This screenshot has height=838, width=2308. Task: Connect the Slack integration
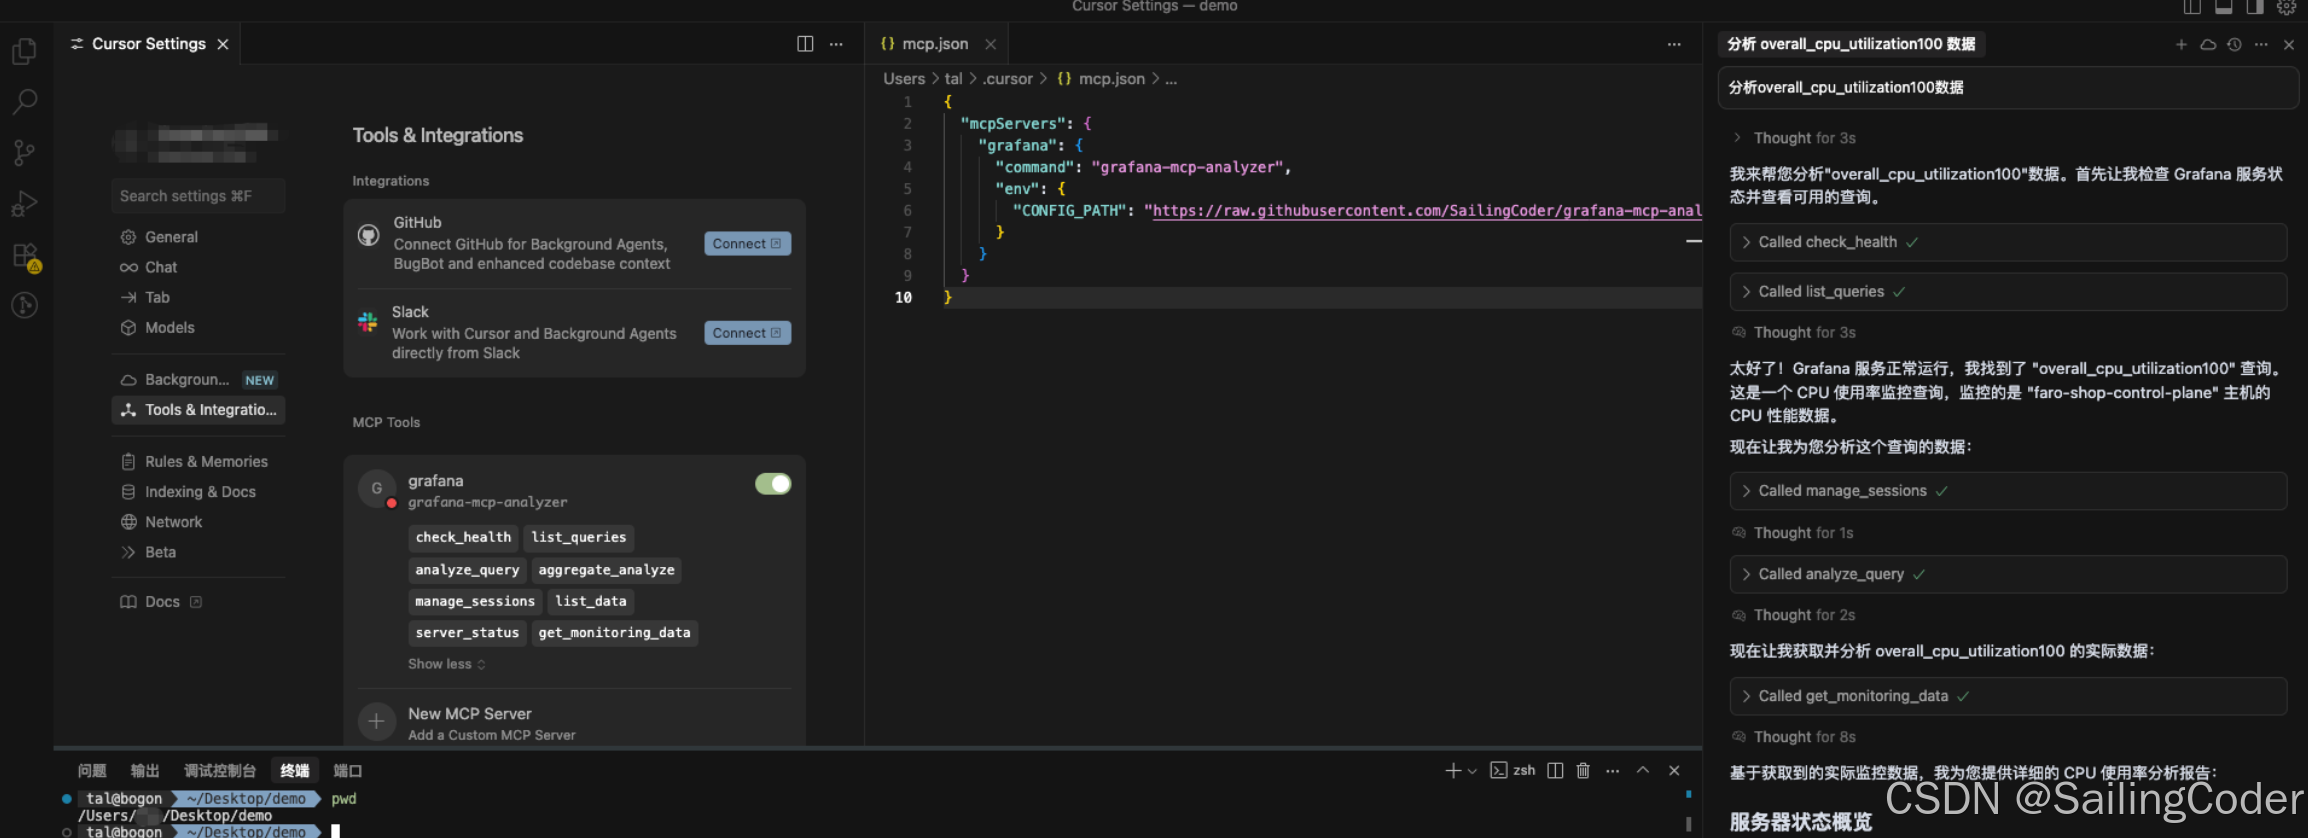pyautogui.click(x=747, y=333)
